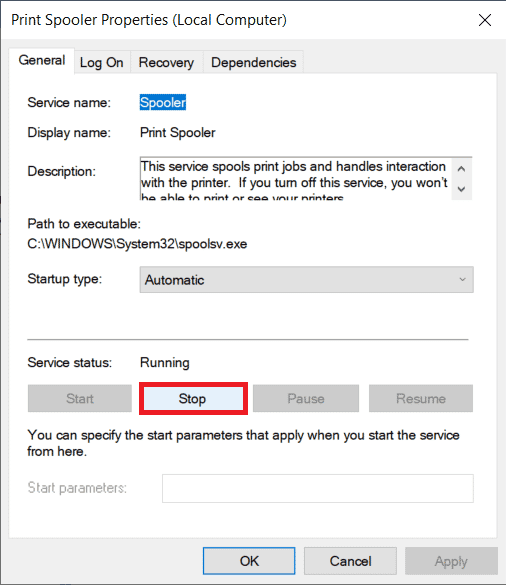
Task: Open the Startup type dropdown
Action: [306, 279]
